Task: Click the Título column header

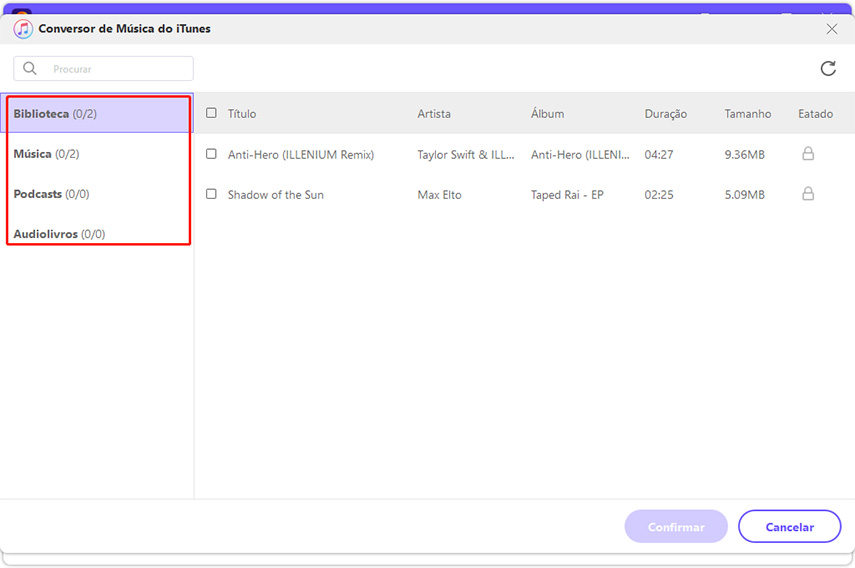Action: [x=242, y=114]
